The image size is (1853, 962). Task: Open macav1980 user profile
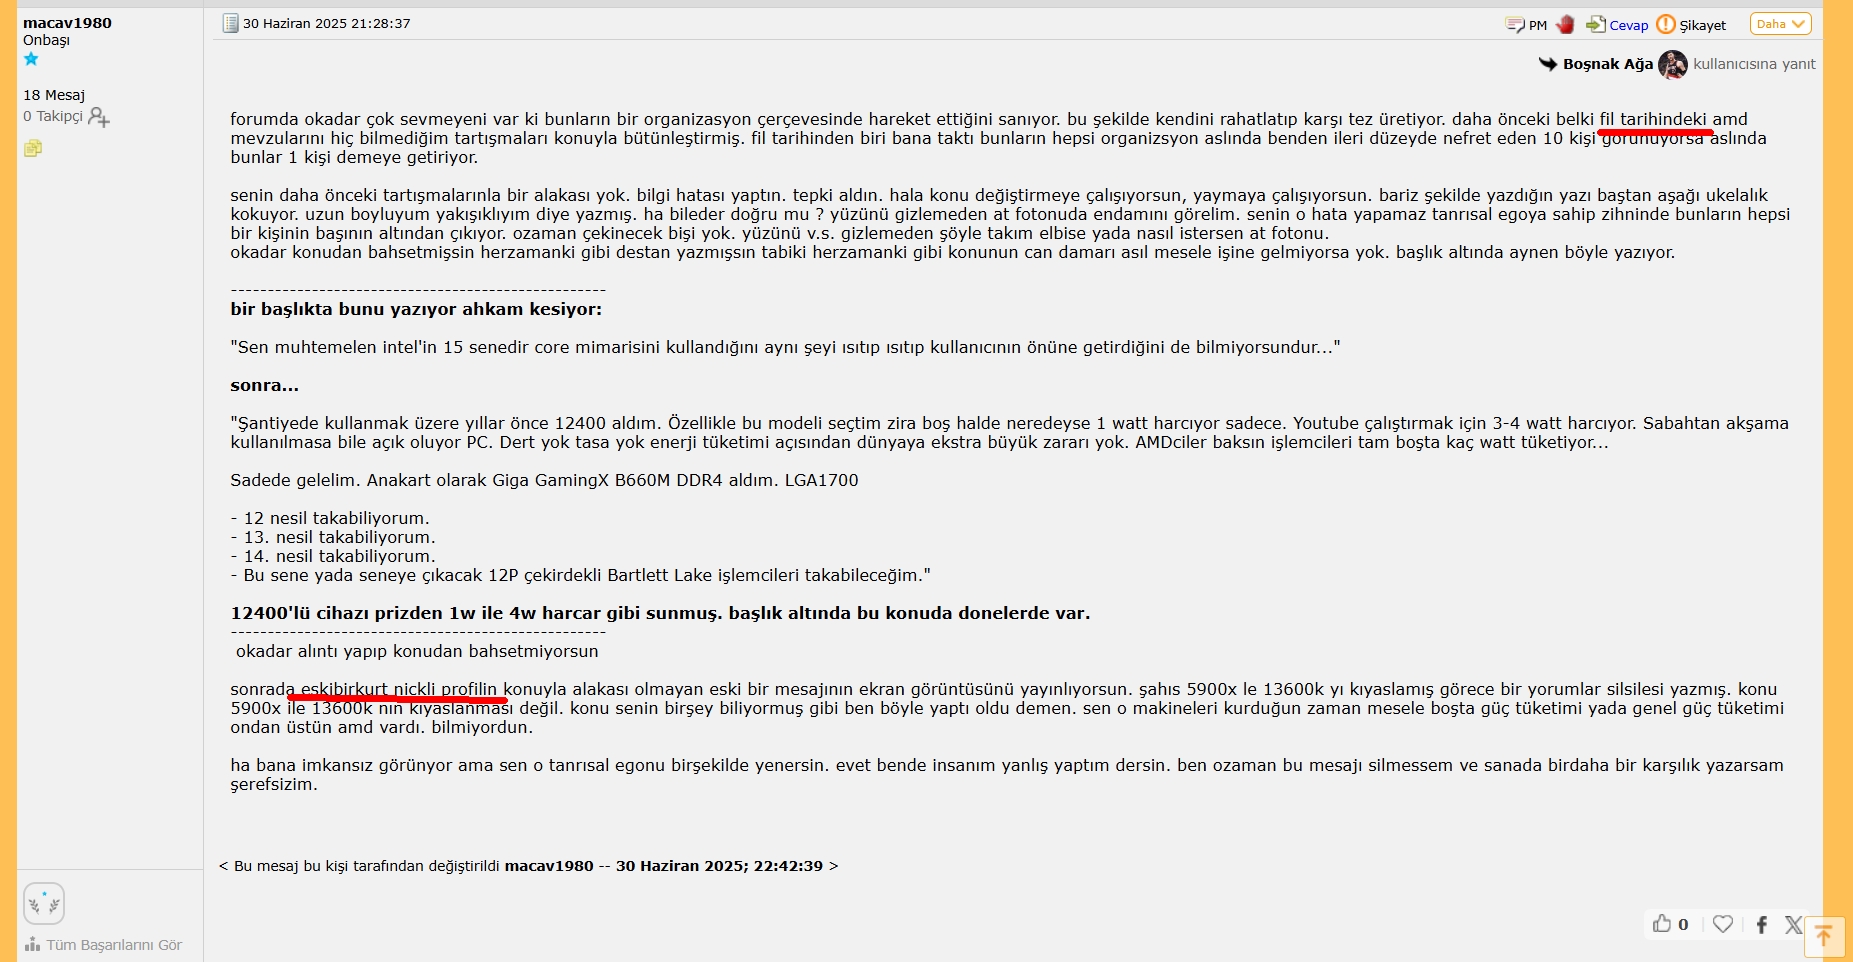point(67,22)
